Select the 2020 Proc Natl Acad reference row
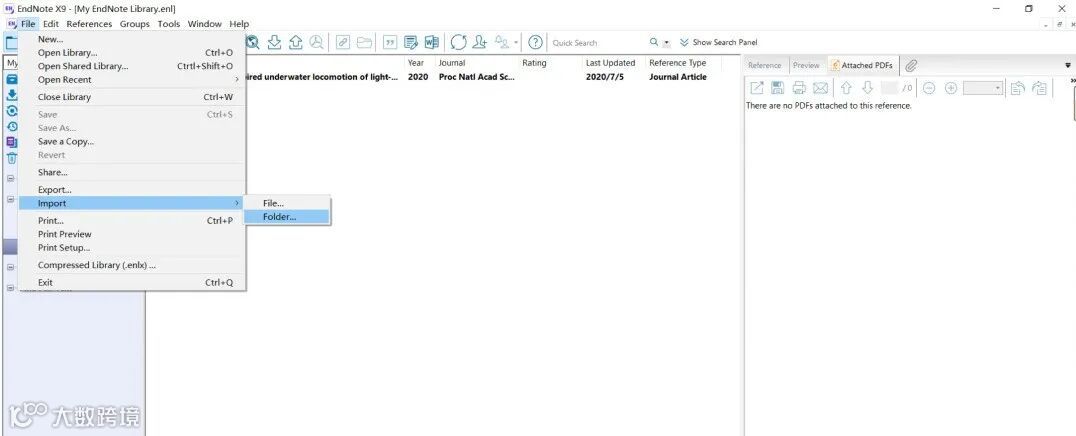The height and width of the screenshot is (436, 1076). tap(482, 77)
